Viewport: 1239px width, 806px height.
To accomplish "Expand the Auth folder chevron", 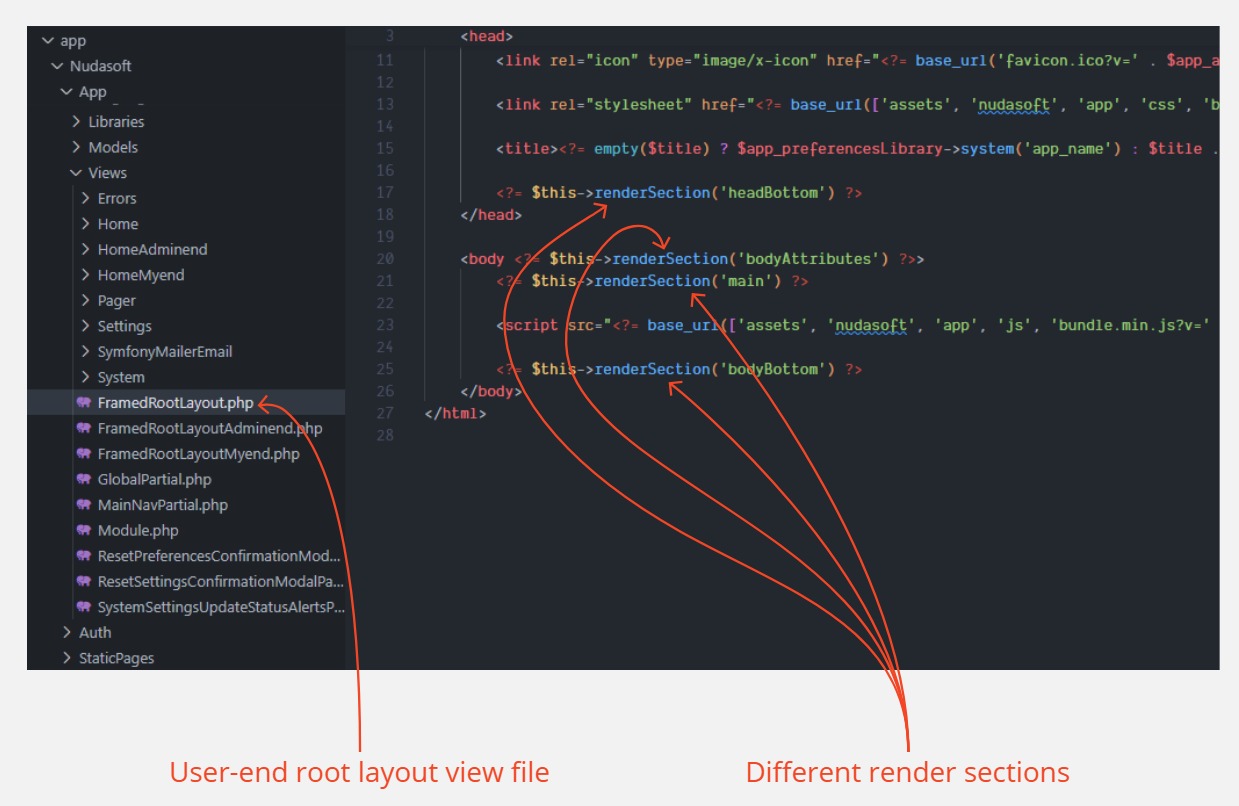I will [x=66, y=632].
